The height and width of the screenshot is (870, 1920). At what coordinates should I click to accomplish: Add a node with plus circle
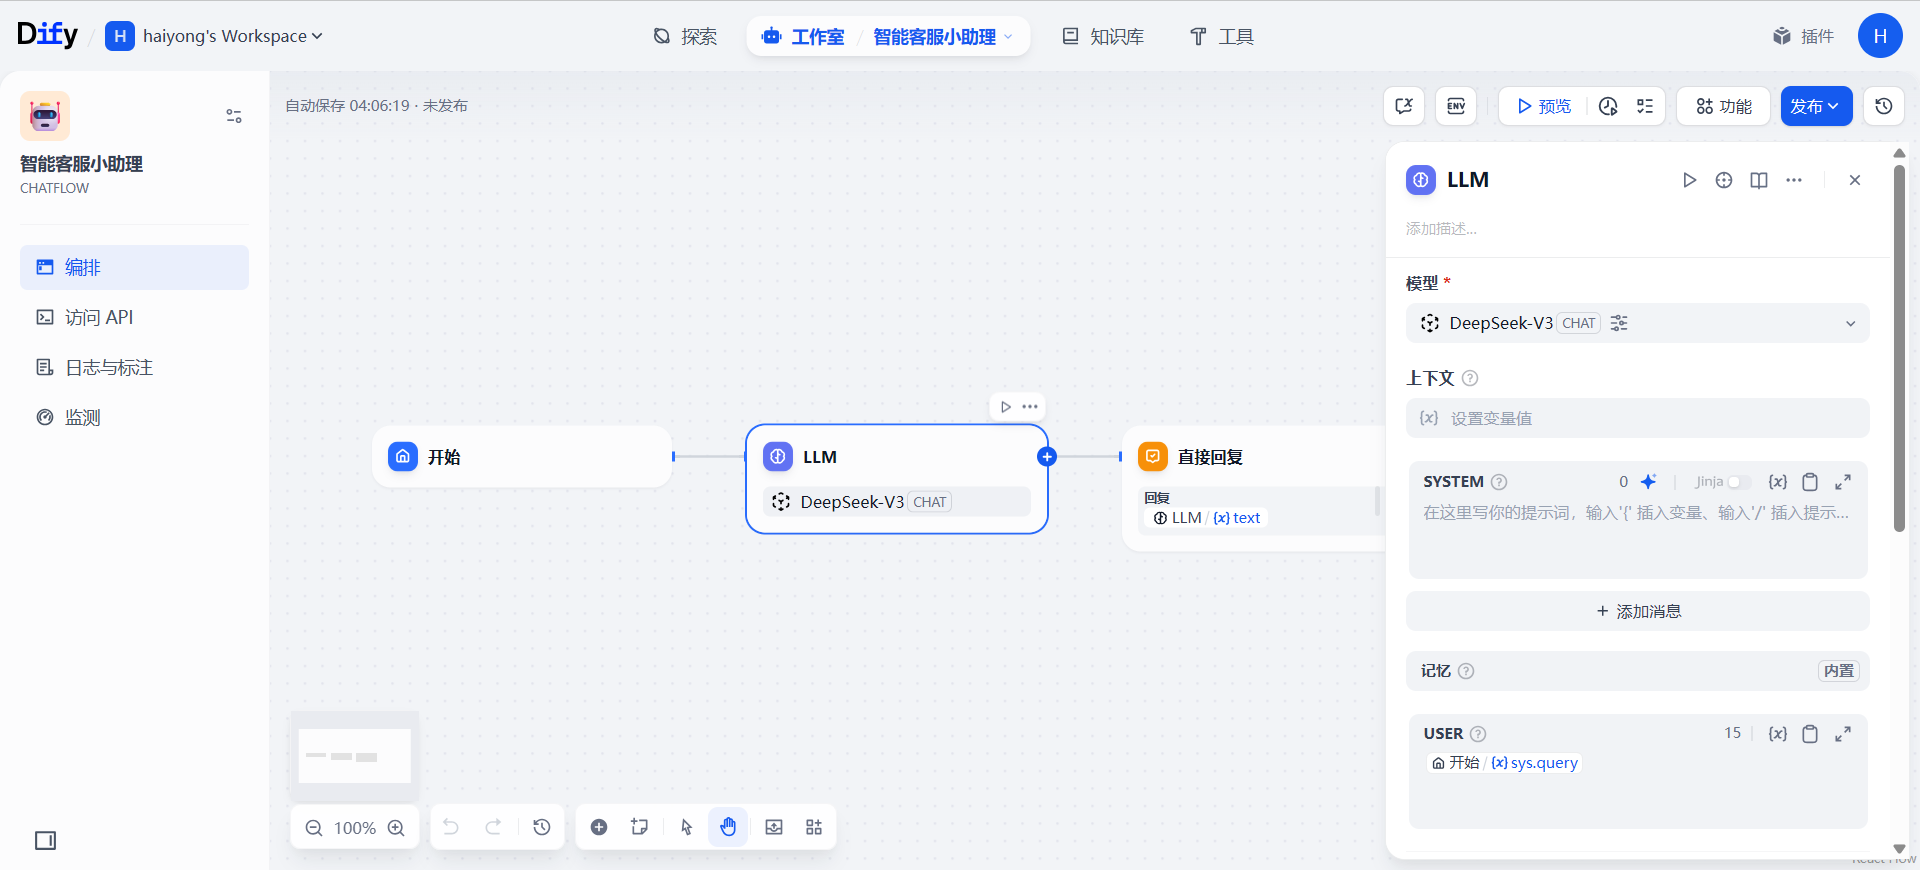point(599,827)
